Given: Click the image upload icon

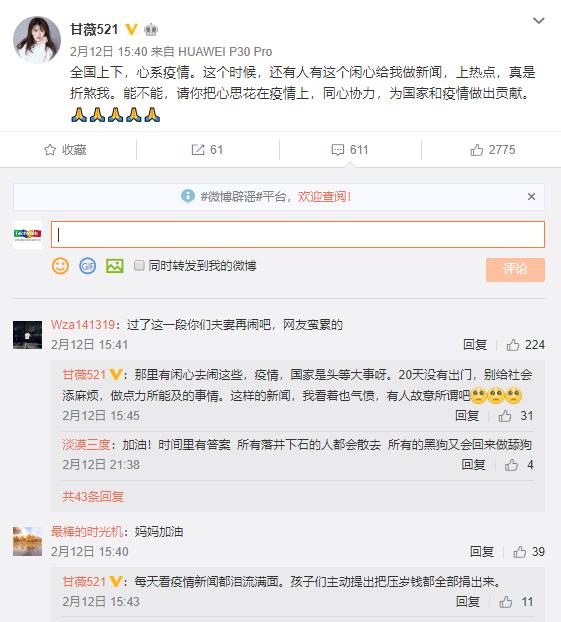Looking at the screenshot, I should click(x=115, y=266).
